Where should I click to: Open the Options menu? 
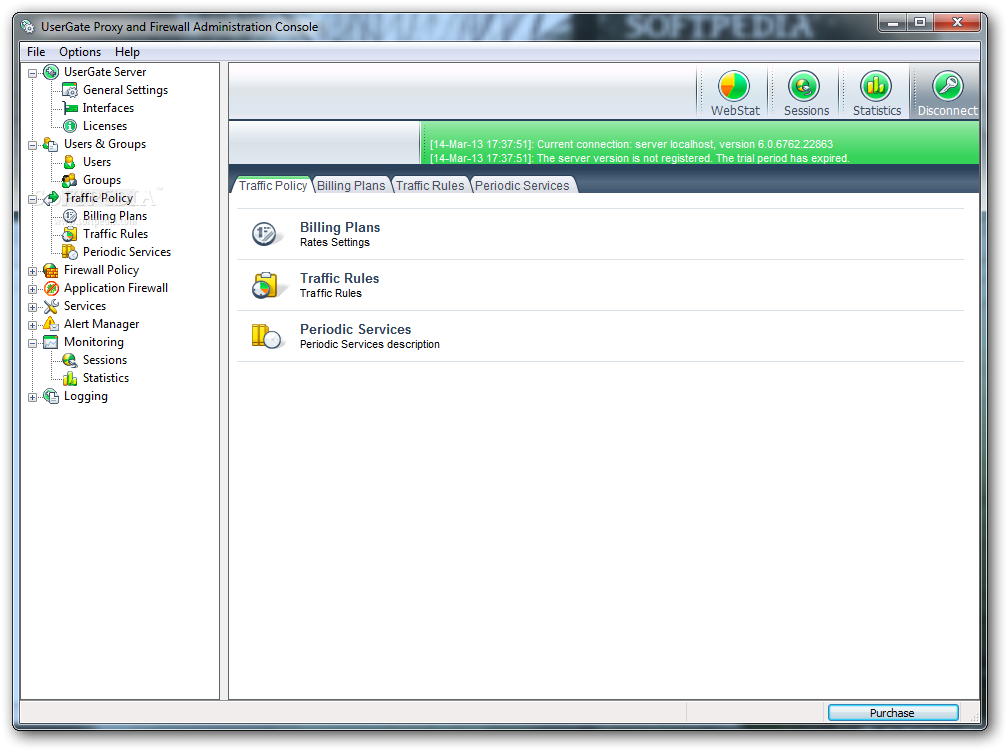click(x=80, y=52)
